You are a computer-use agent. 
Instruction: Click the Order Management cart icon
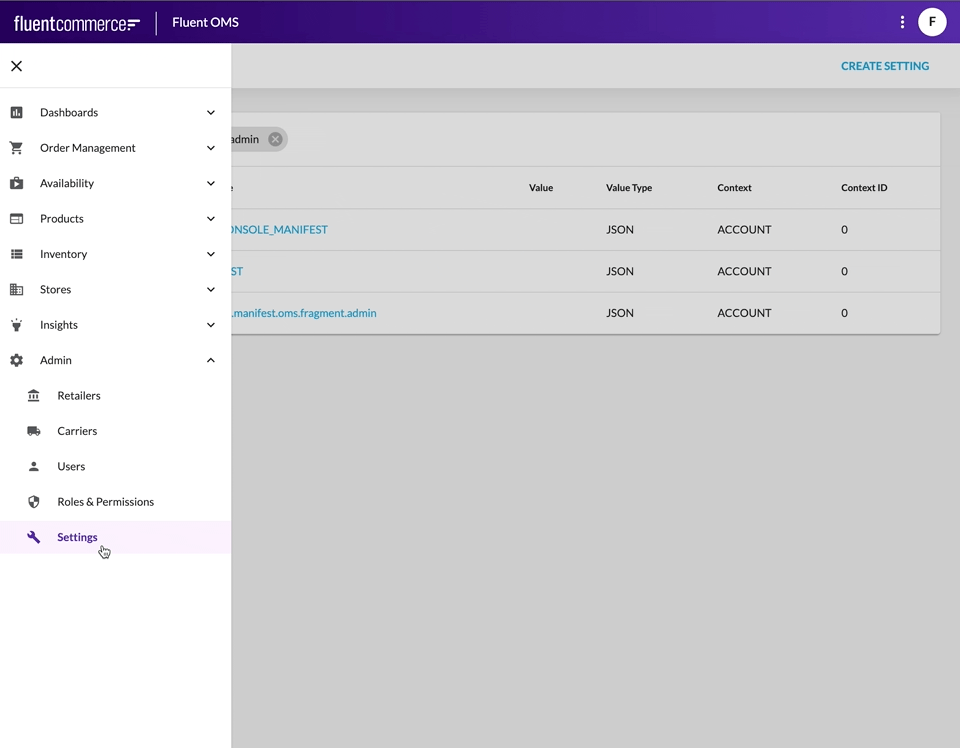[x=16, y=148]
